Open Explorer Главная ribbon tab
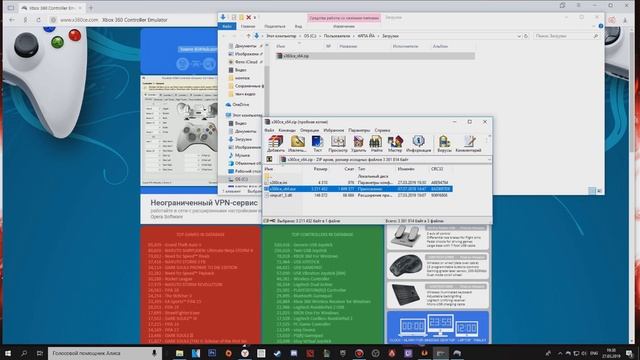The height and width of the screenshot is (360, 640). coord(248,27)
